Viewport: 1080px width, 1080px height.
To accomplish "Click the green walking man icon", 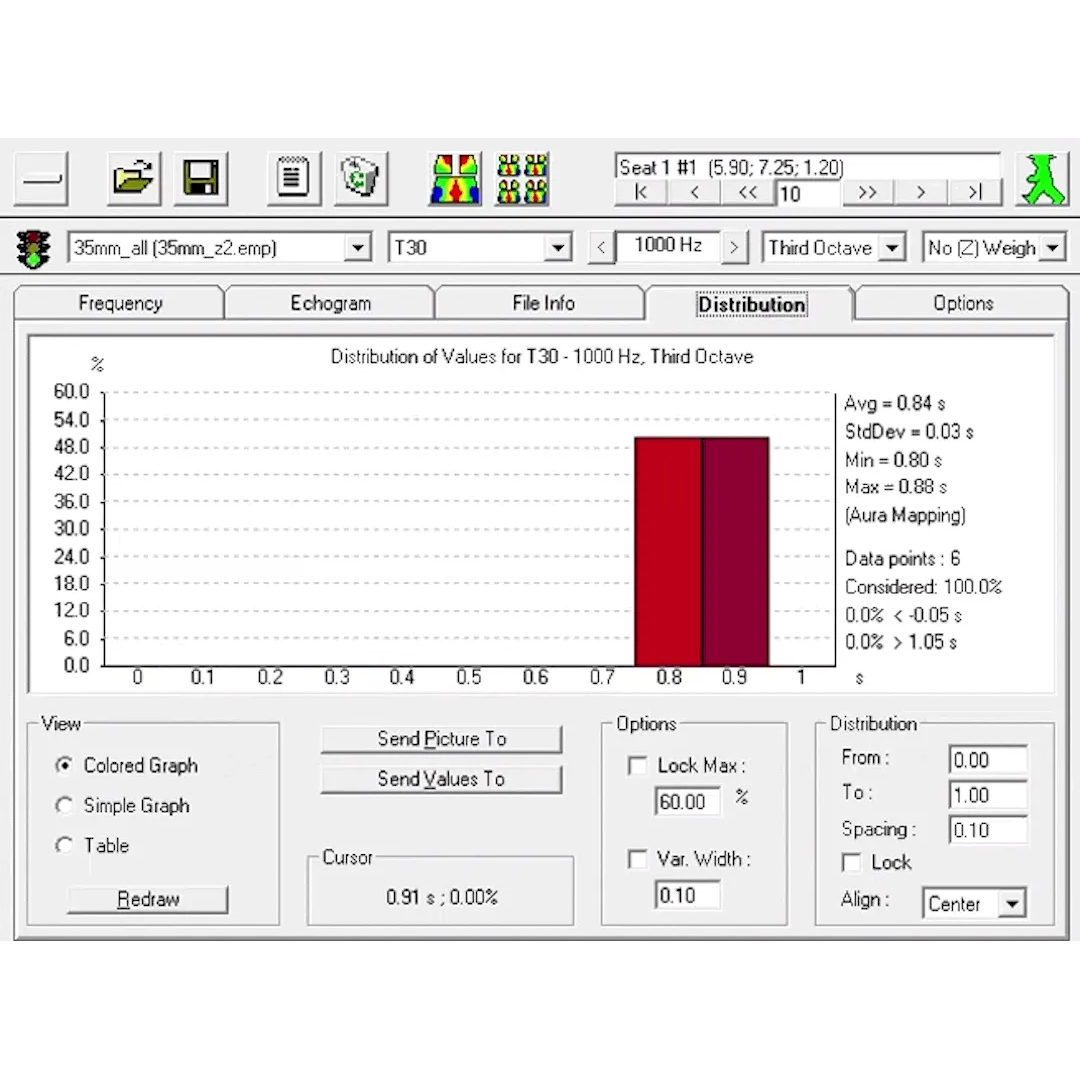I will pyautogui.click(x=1041, y=180).
